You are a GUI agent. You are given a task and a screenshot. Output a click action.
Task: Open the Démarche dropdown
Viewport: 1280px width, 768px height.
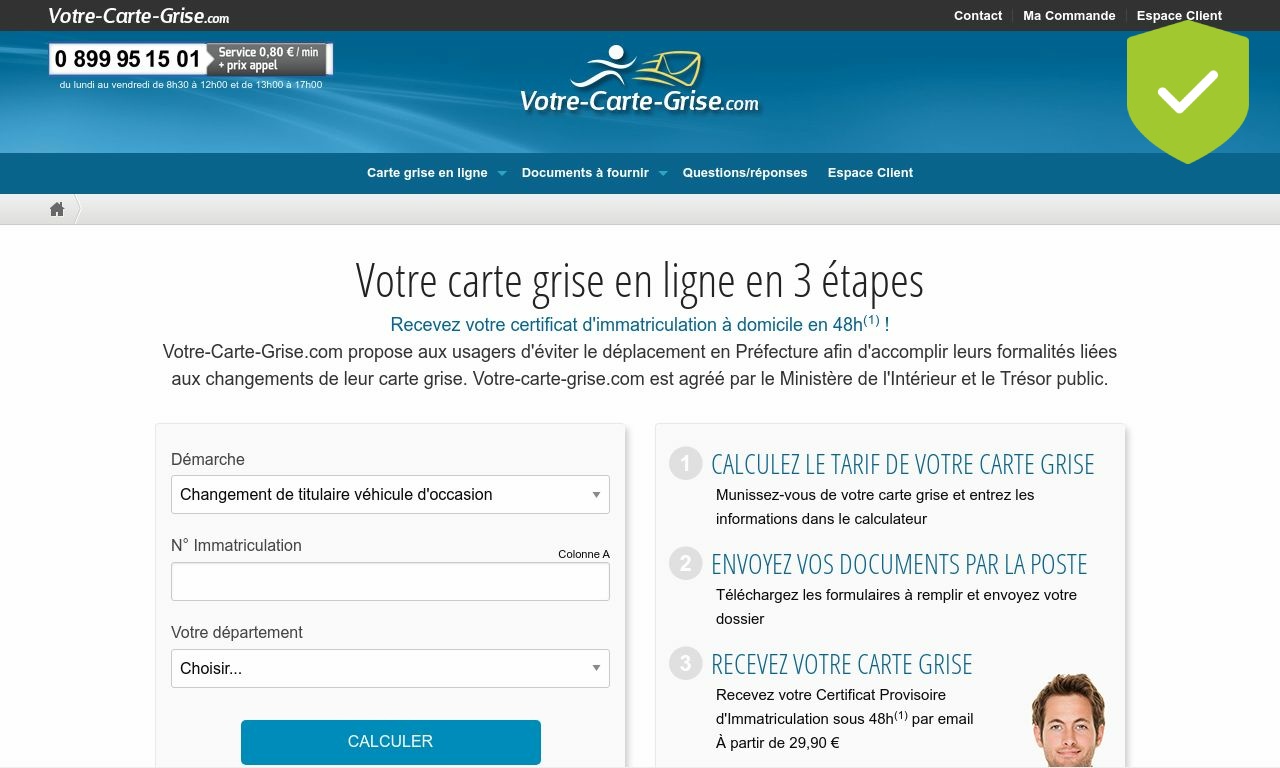(390, 494)
